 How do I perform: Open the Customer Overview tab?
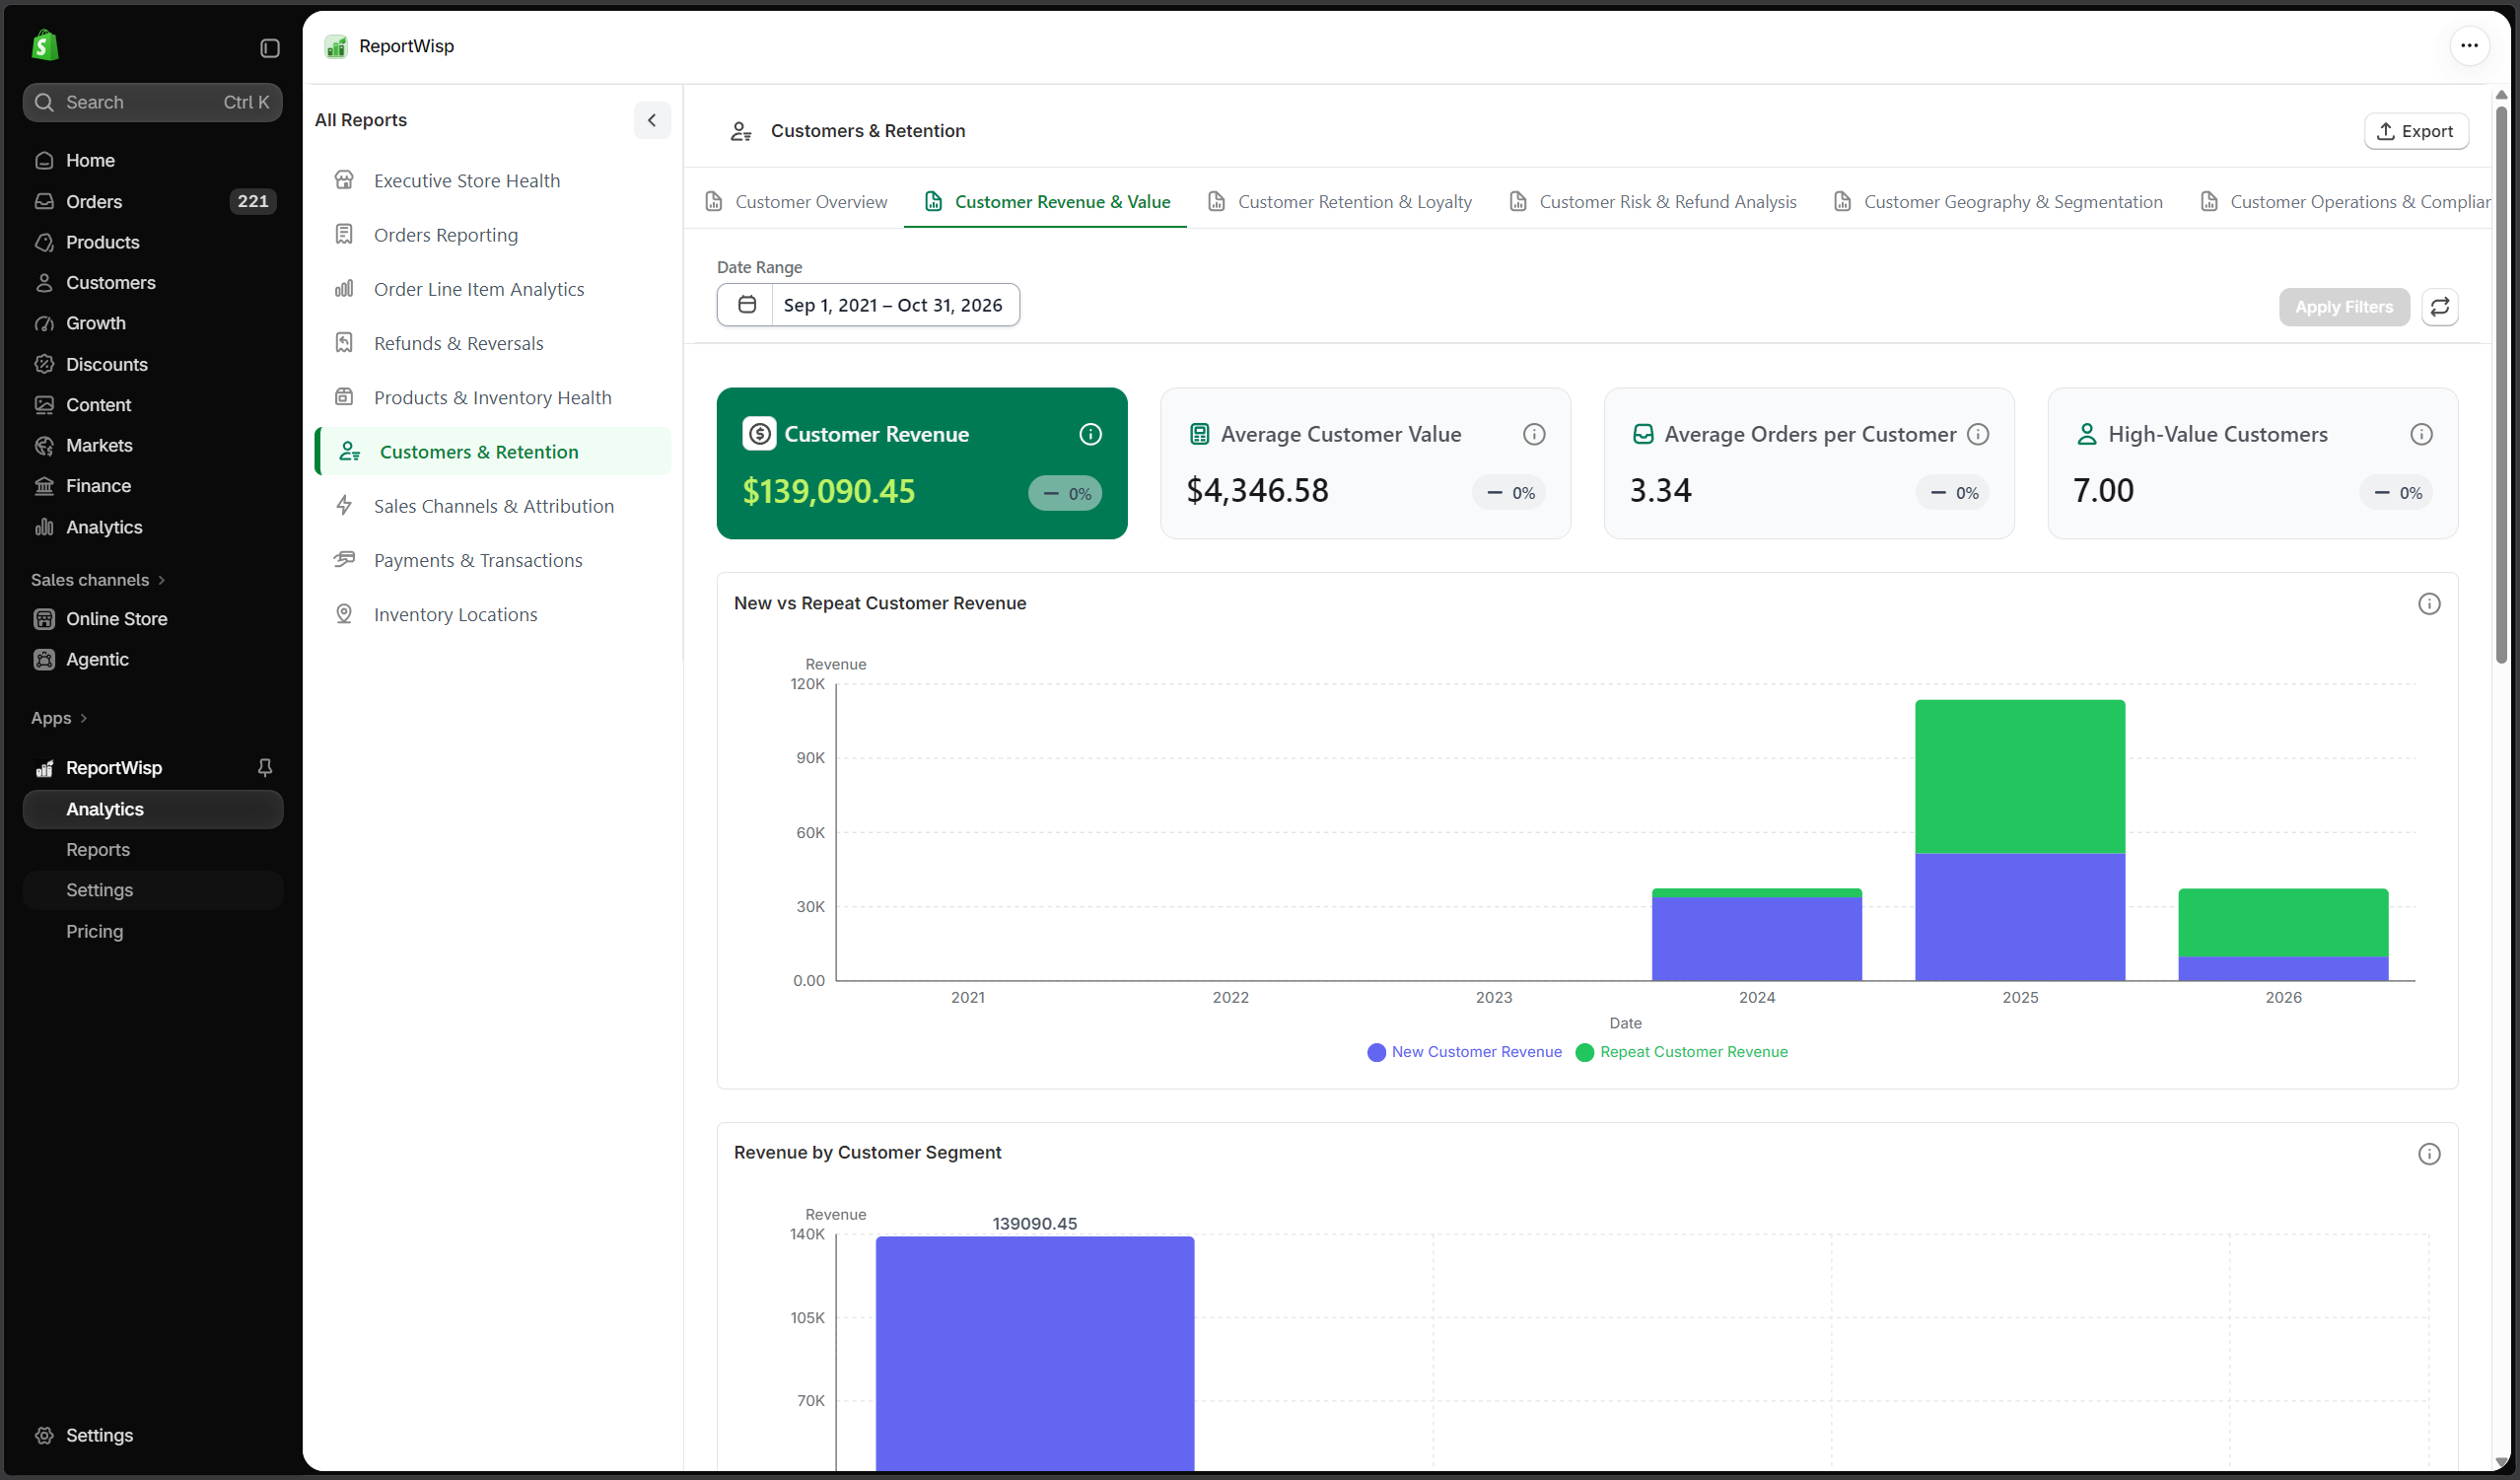pos(796,202)
